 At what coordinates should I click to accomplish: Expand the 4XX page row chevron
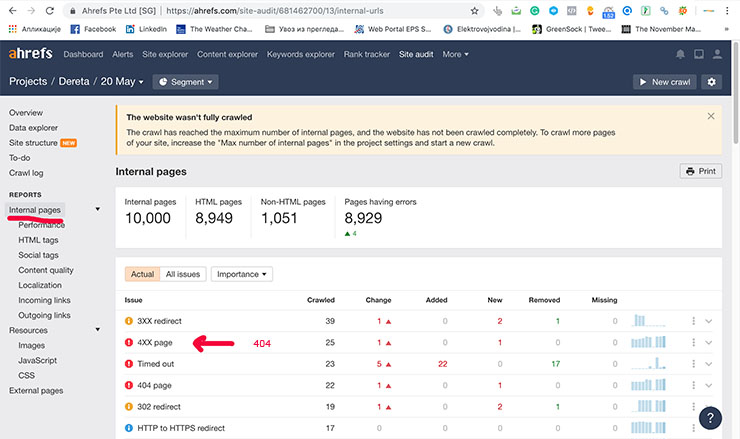coord(708,343)
